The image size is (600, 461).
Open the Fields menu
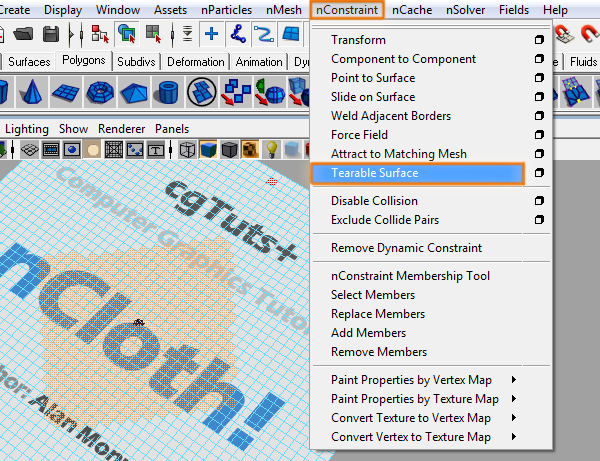tap(514, 10)
